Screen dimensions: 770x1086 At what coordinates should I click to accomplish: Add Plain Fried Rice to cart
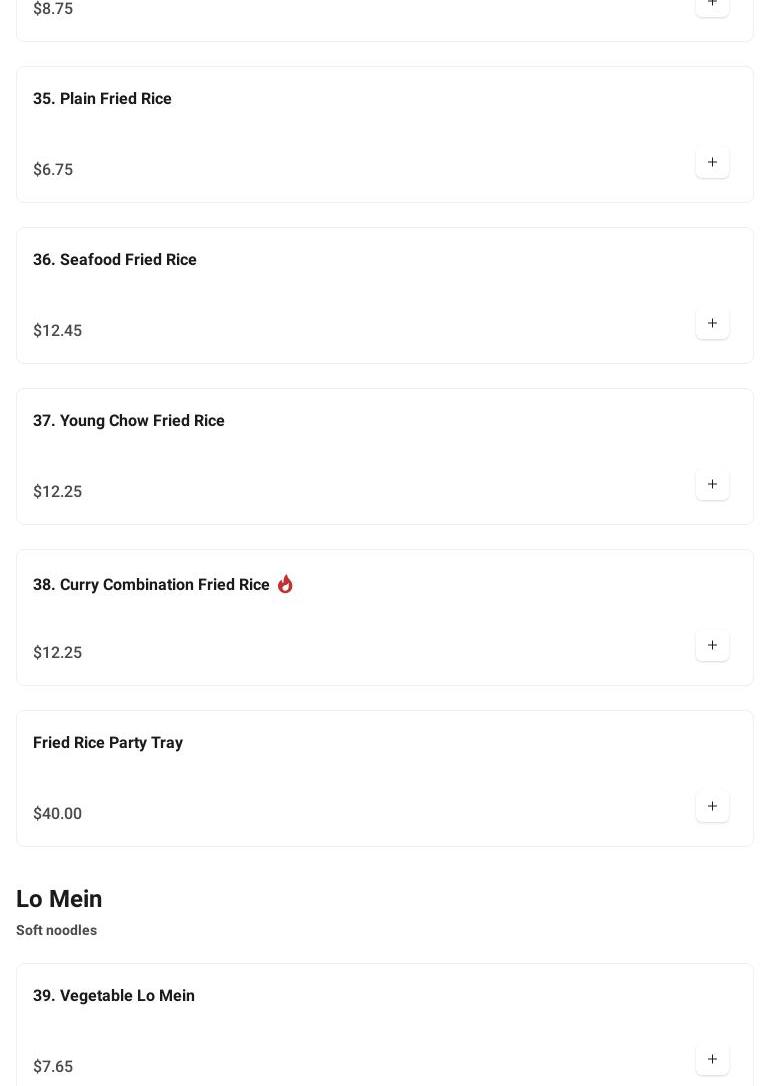click(712, 162)
